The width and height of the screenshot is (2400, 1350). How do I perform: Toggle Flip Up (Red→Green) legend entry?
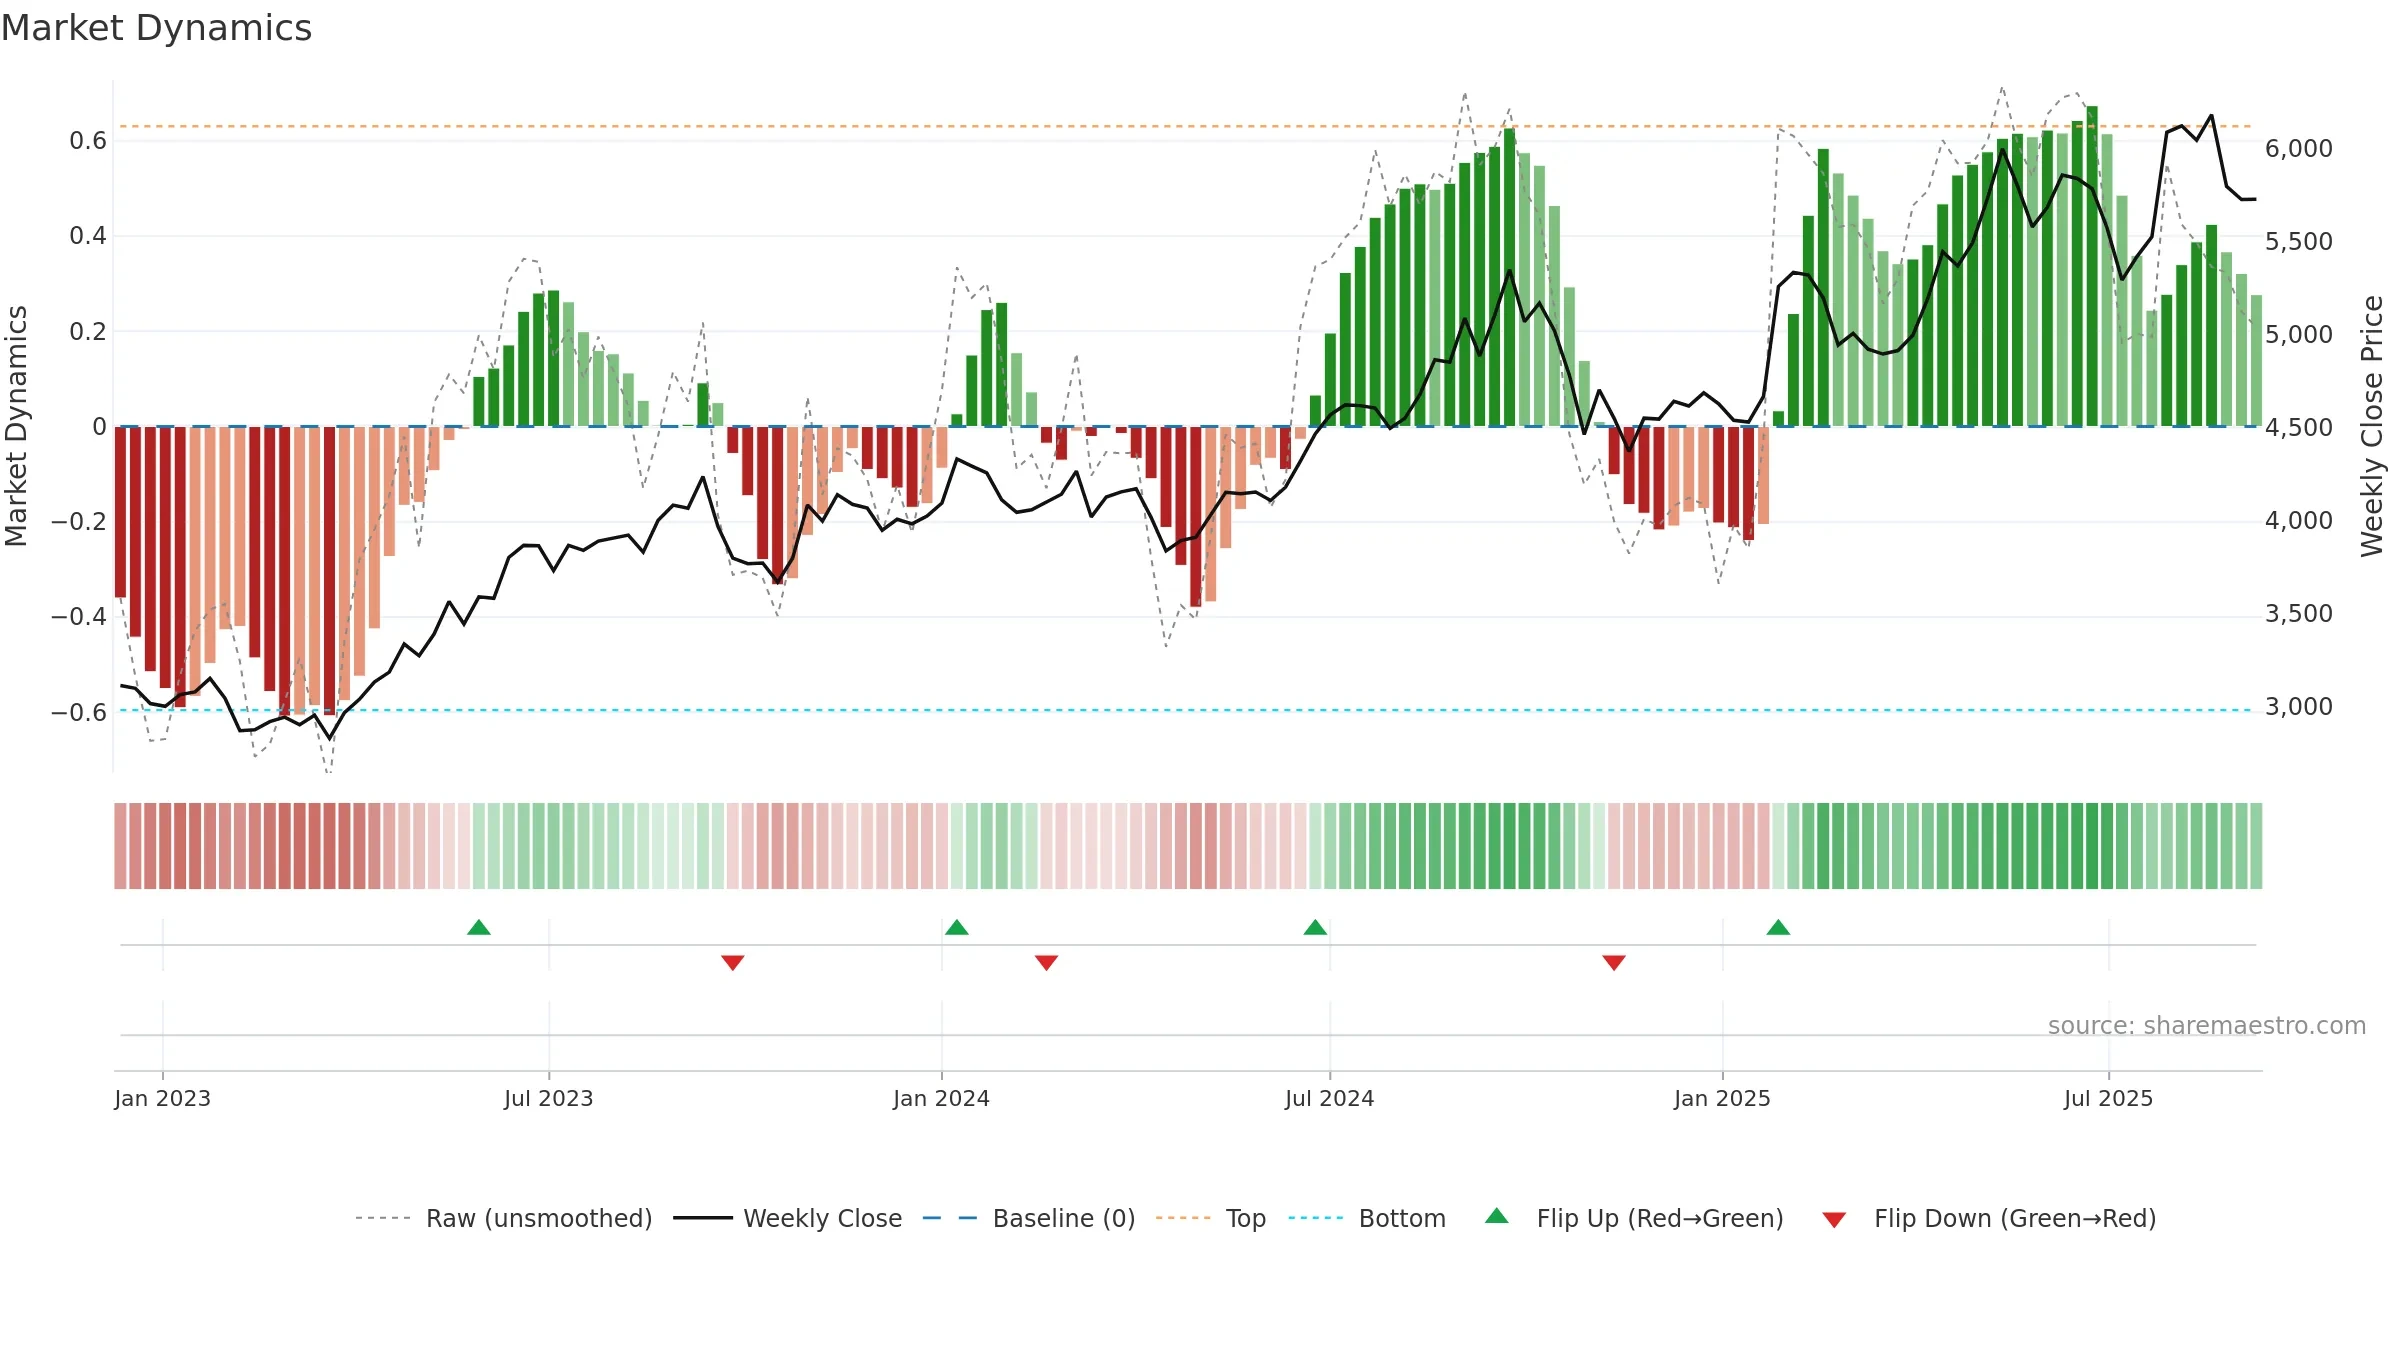1635,1218
